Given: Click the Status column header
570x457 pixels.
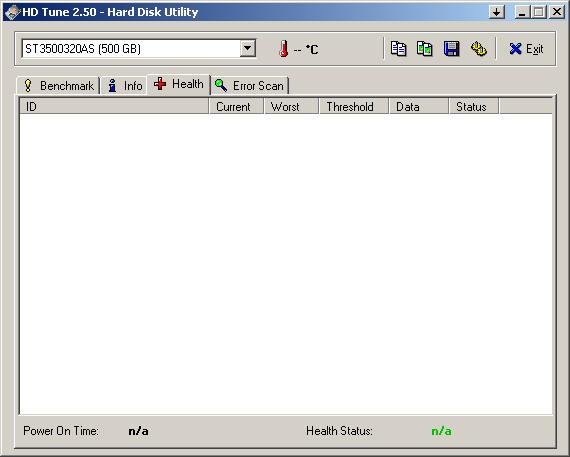Looking at the screenshot, I should pyautogui.click(x=474, y=107).
